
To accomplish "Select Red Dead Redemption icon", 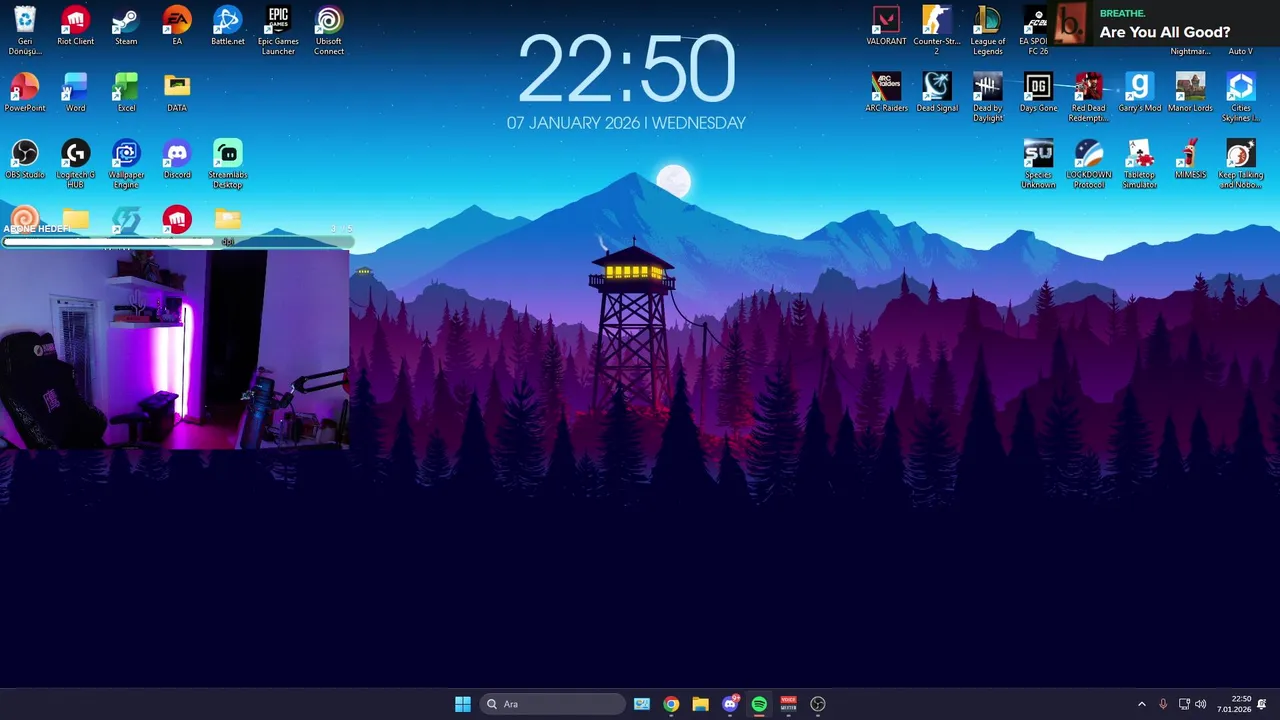I will [1089, 97].
